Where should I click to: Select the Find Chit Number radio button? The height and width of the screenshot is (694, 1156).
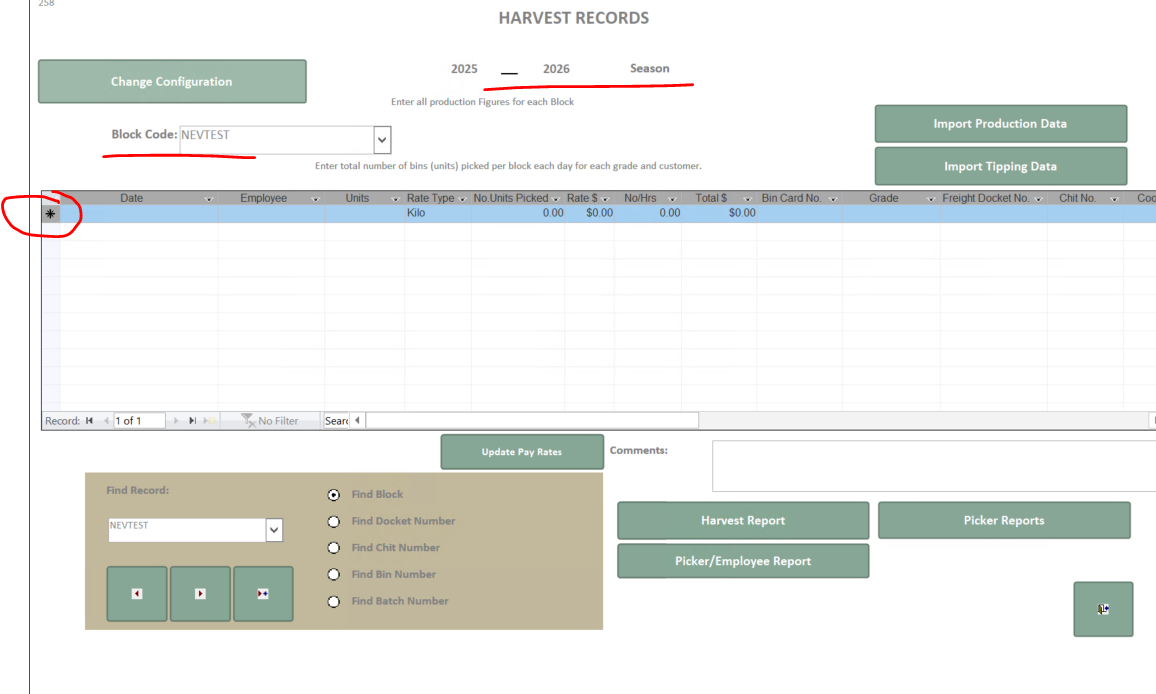333,548
